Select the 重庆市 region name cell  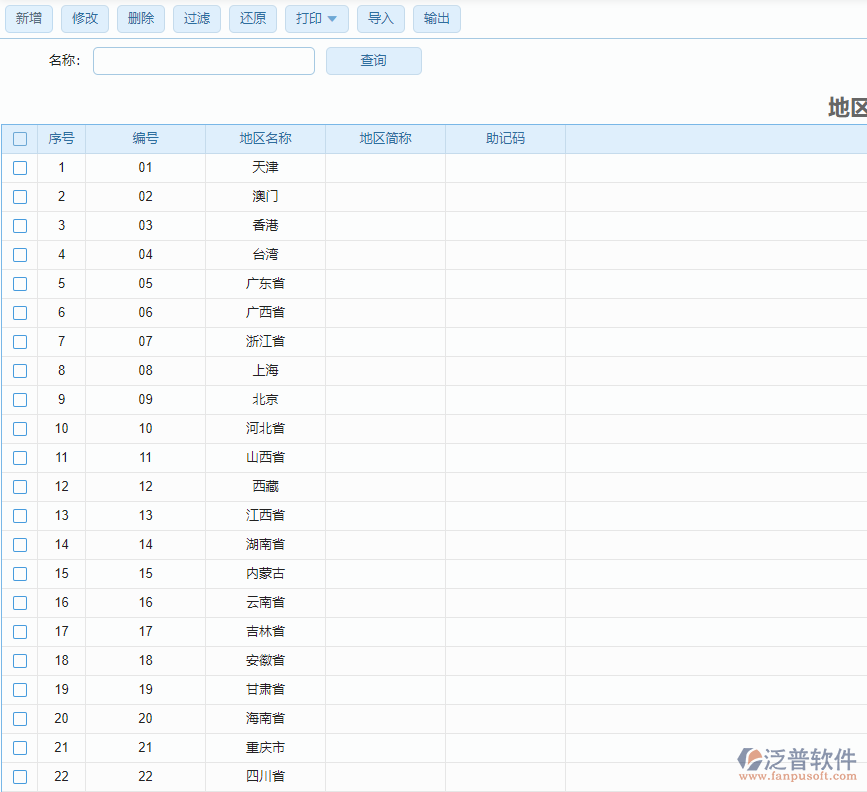[x=266, y=748]
